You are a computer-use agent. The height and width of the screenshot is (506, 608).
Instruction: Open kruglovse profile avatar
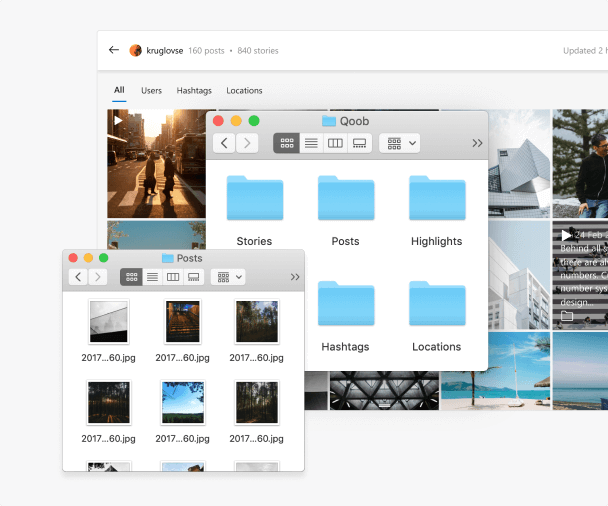(135, 50)
